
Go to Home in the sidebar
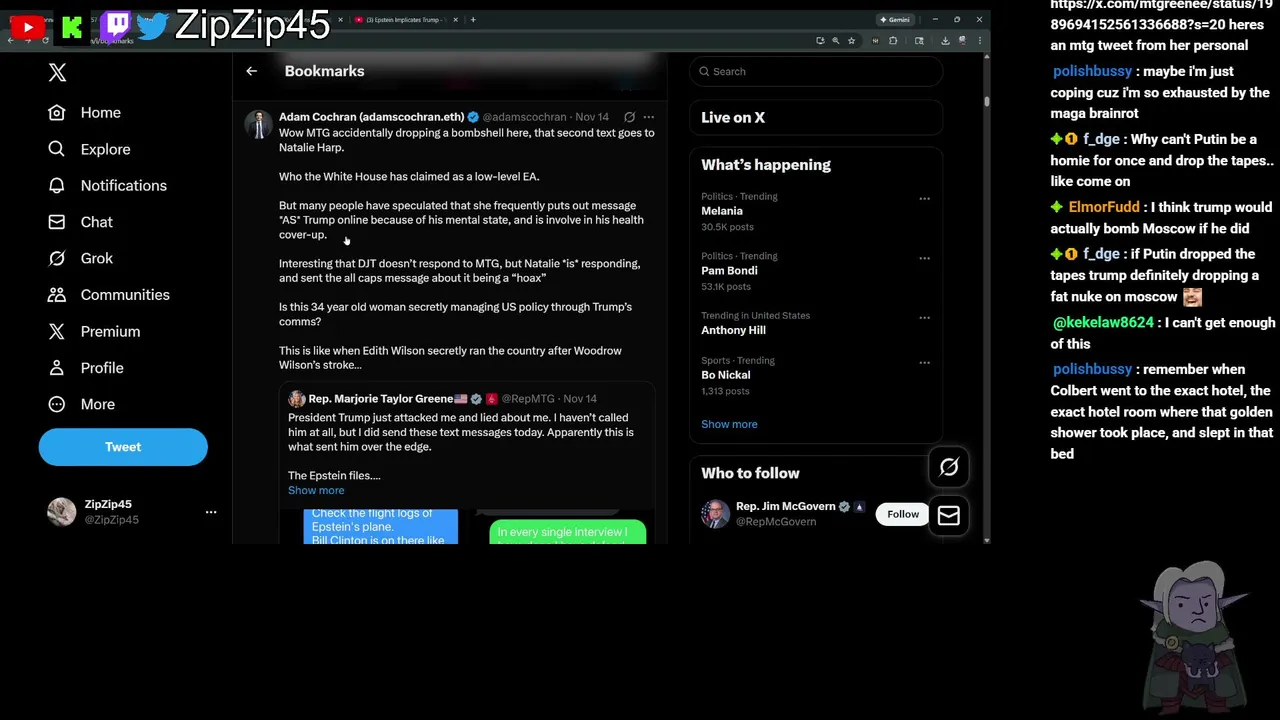tap(85, 113)
